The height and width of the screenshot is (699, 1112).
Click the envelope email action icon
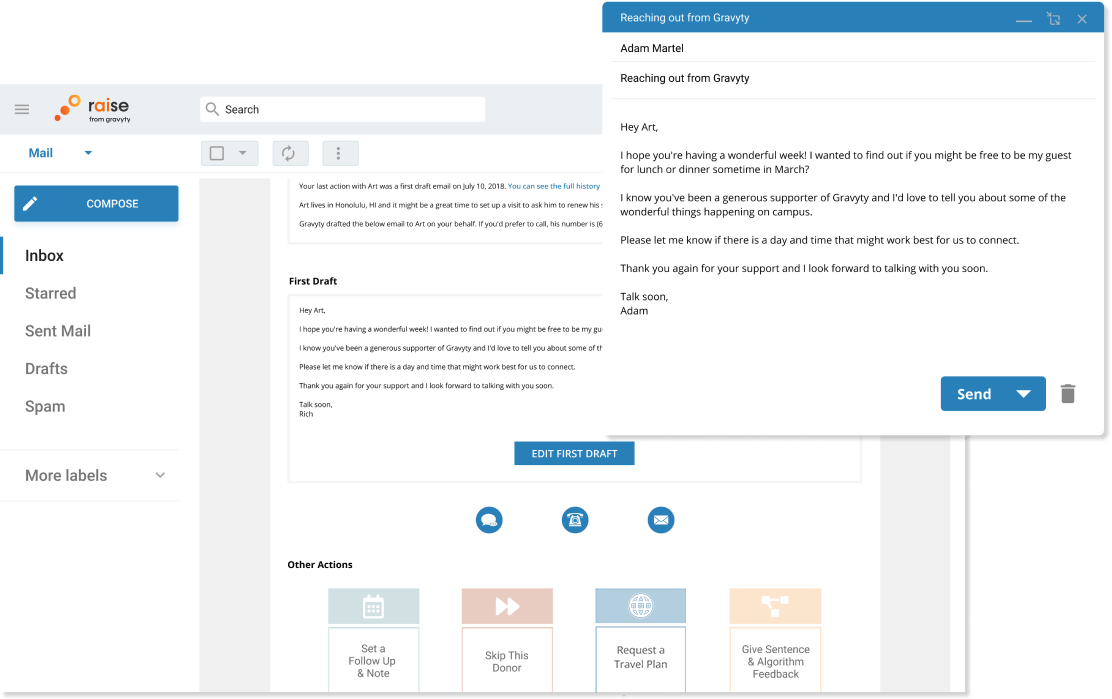pyautogui.click(x=661, y=520)
